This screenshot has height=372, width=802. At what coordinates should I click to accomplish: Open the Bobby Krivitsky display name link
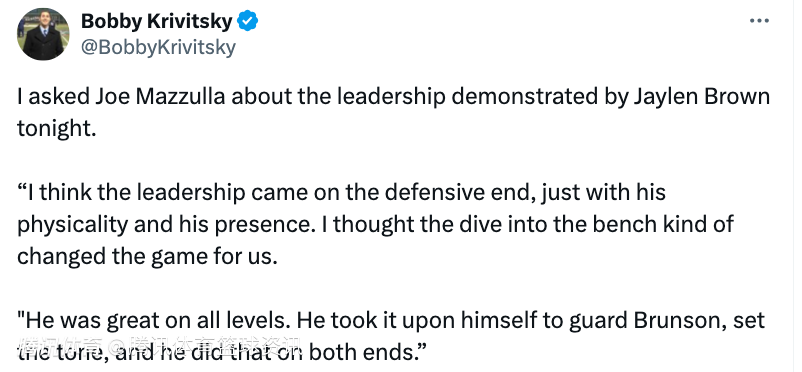point(158,21)
